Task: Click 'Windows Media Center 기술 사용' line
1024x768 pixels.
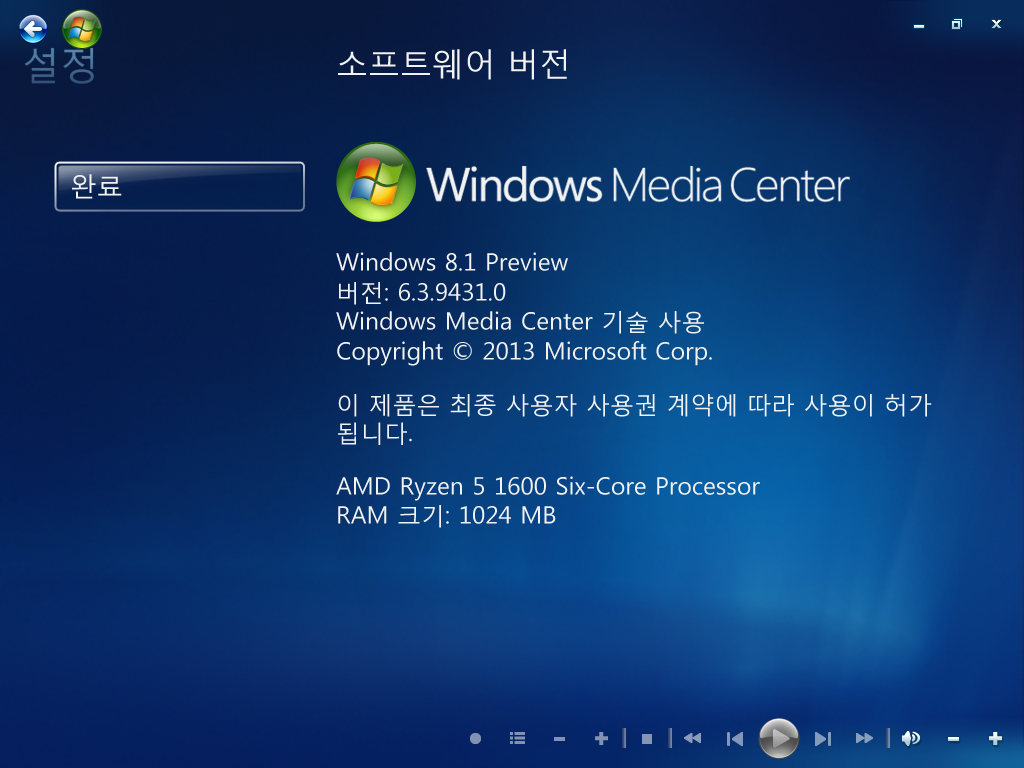Action: point(520,322)
